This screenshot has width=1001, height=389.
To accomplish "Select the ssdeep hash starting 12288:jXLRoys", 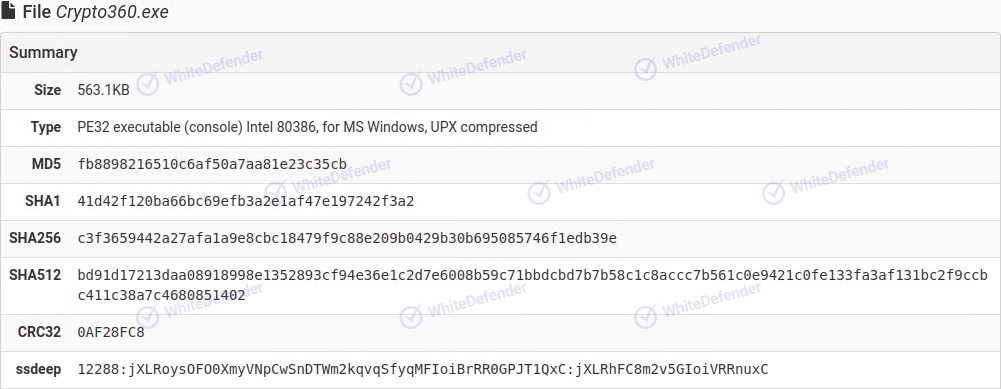I will [x=423, y=369].
